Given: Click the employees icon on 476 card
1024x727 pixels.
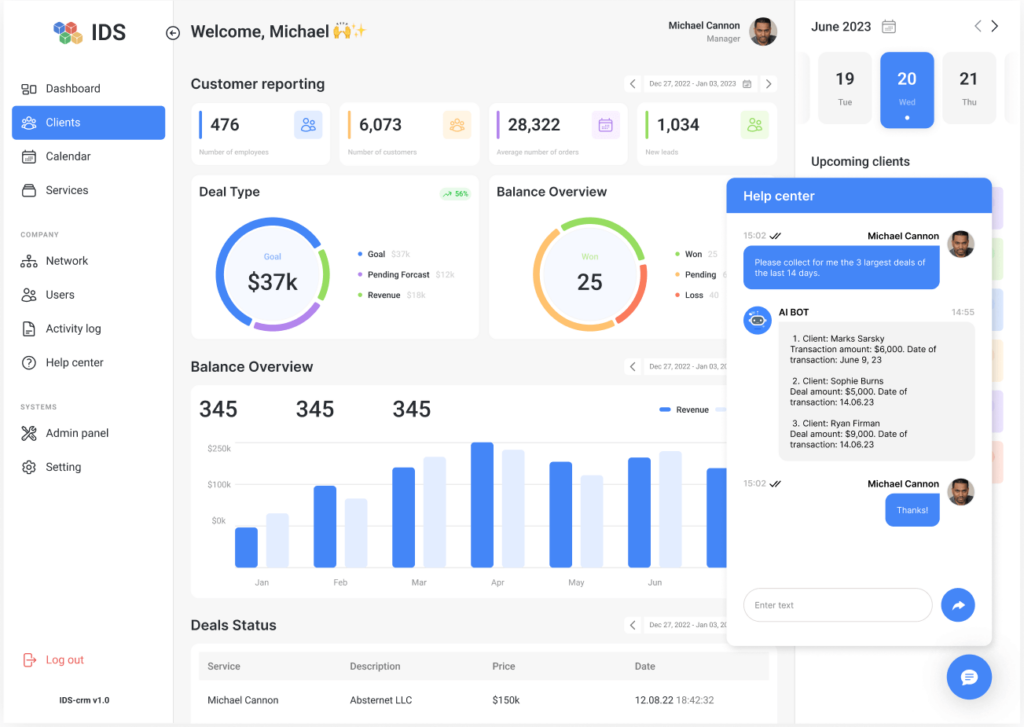Looking at the screenshot, I should click(308, 125).
